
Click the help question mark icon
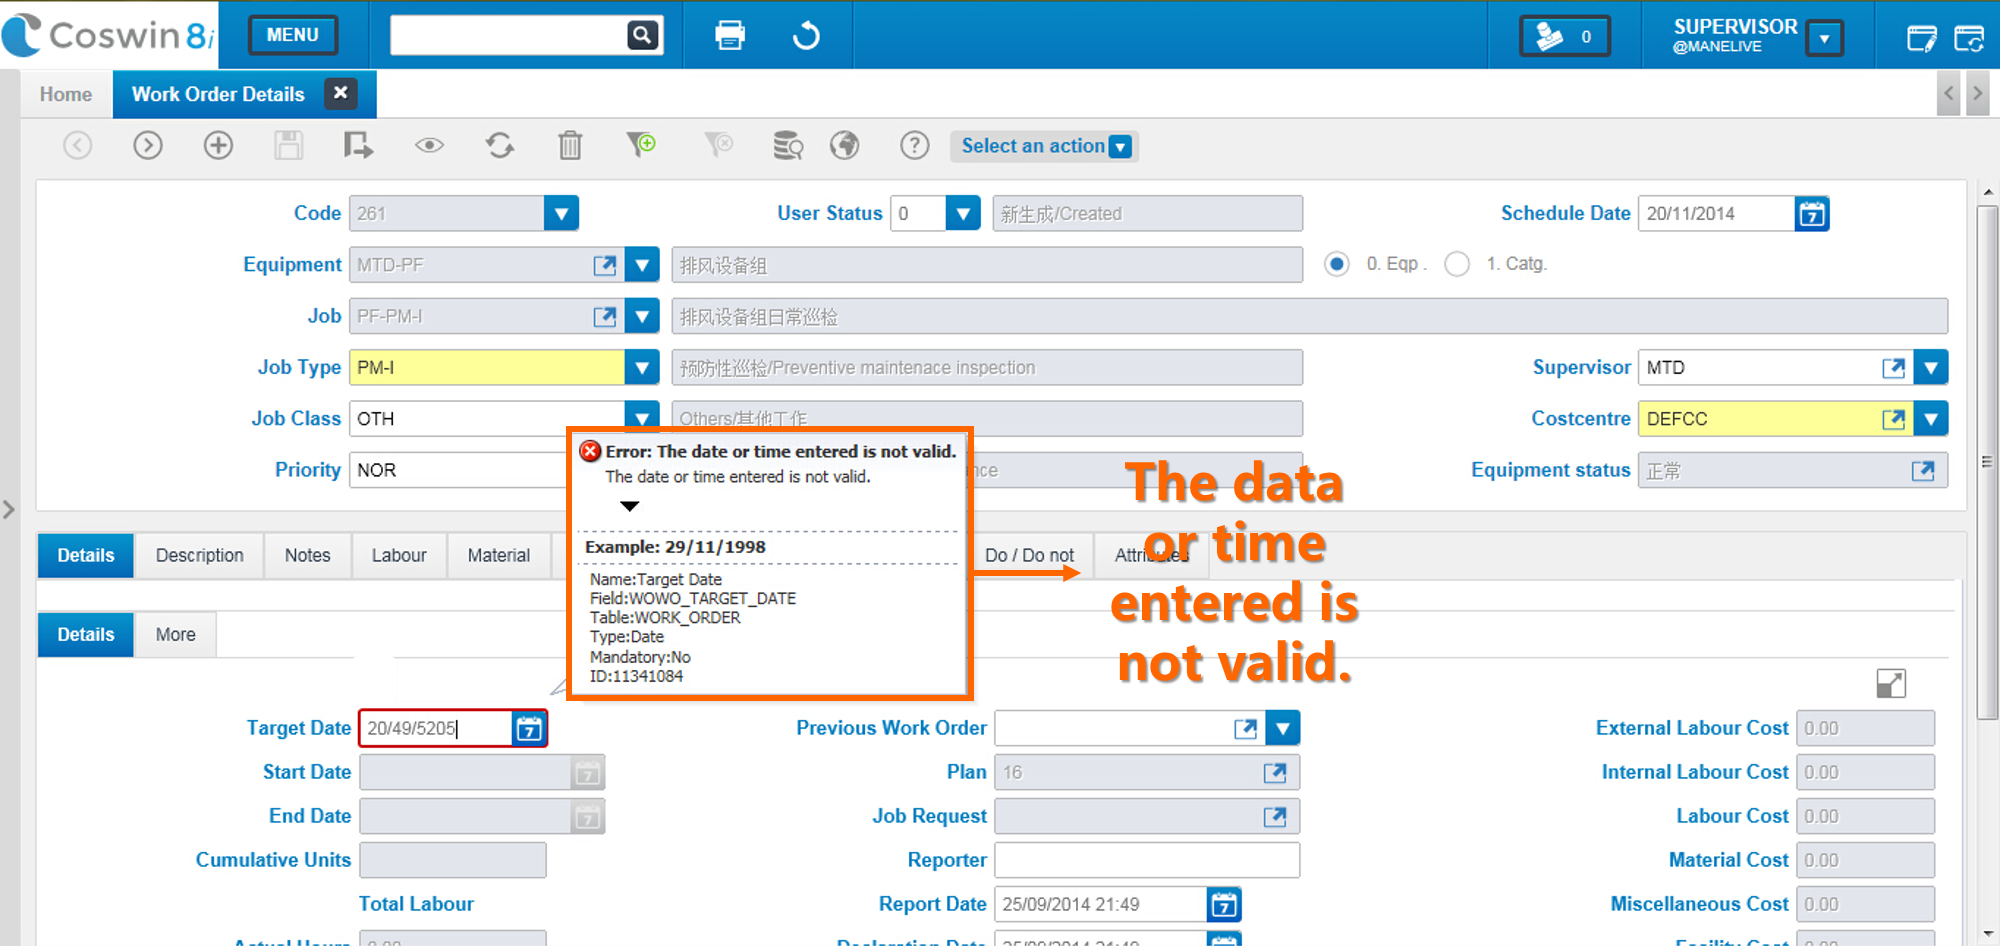914,146
